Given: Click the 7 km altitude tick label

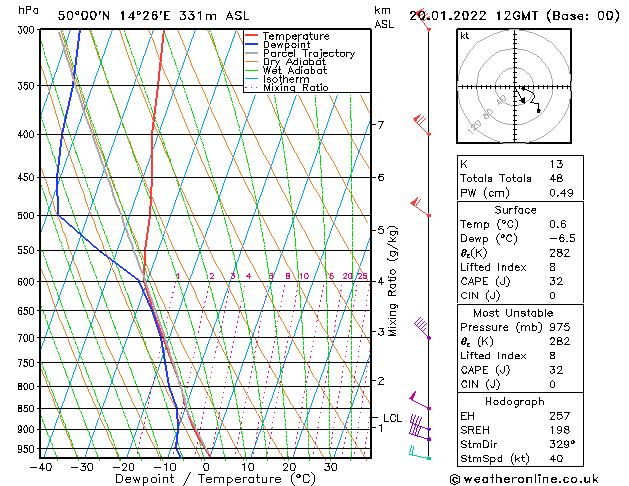Looking at the screenshot, I should point(381,125).
